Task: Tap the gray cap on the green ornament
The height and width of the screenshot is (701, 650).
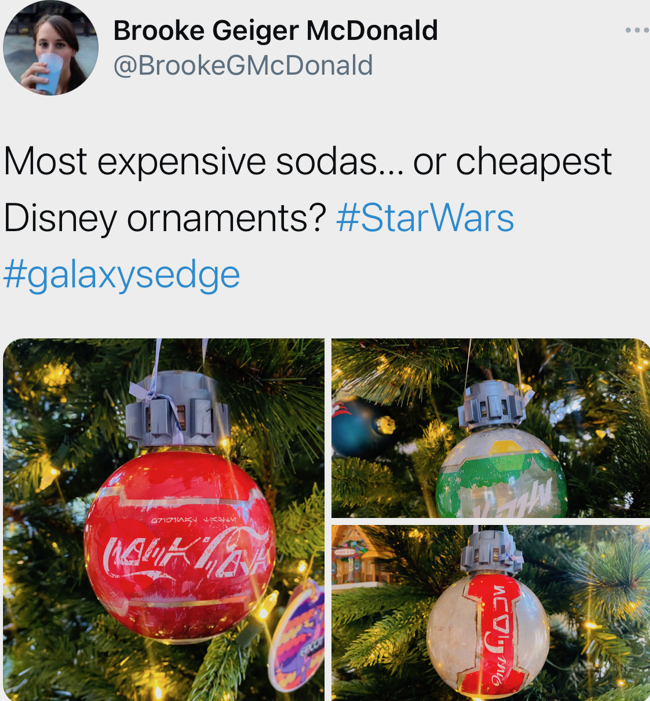Action: pyautogui.click(x=492, y=405)
